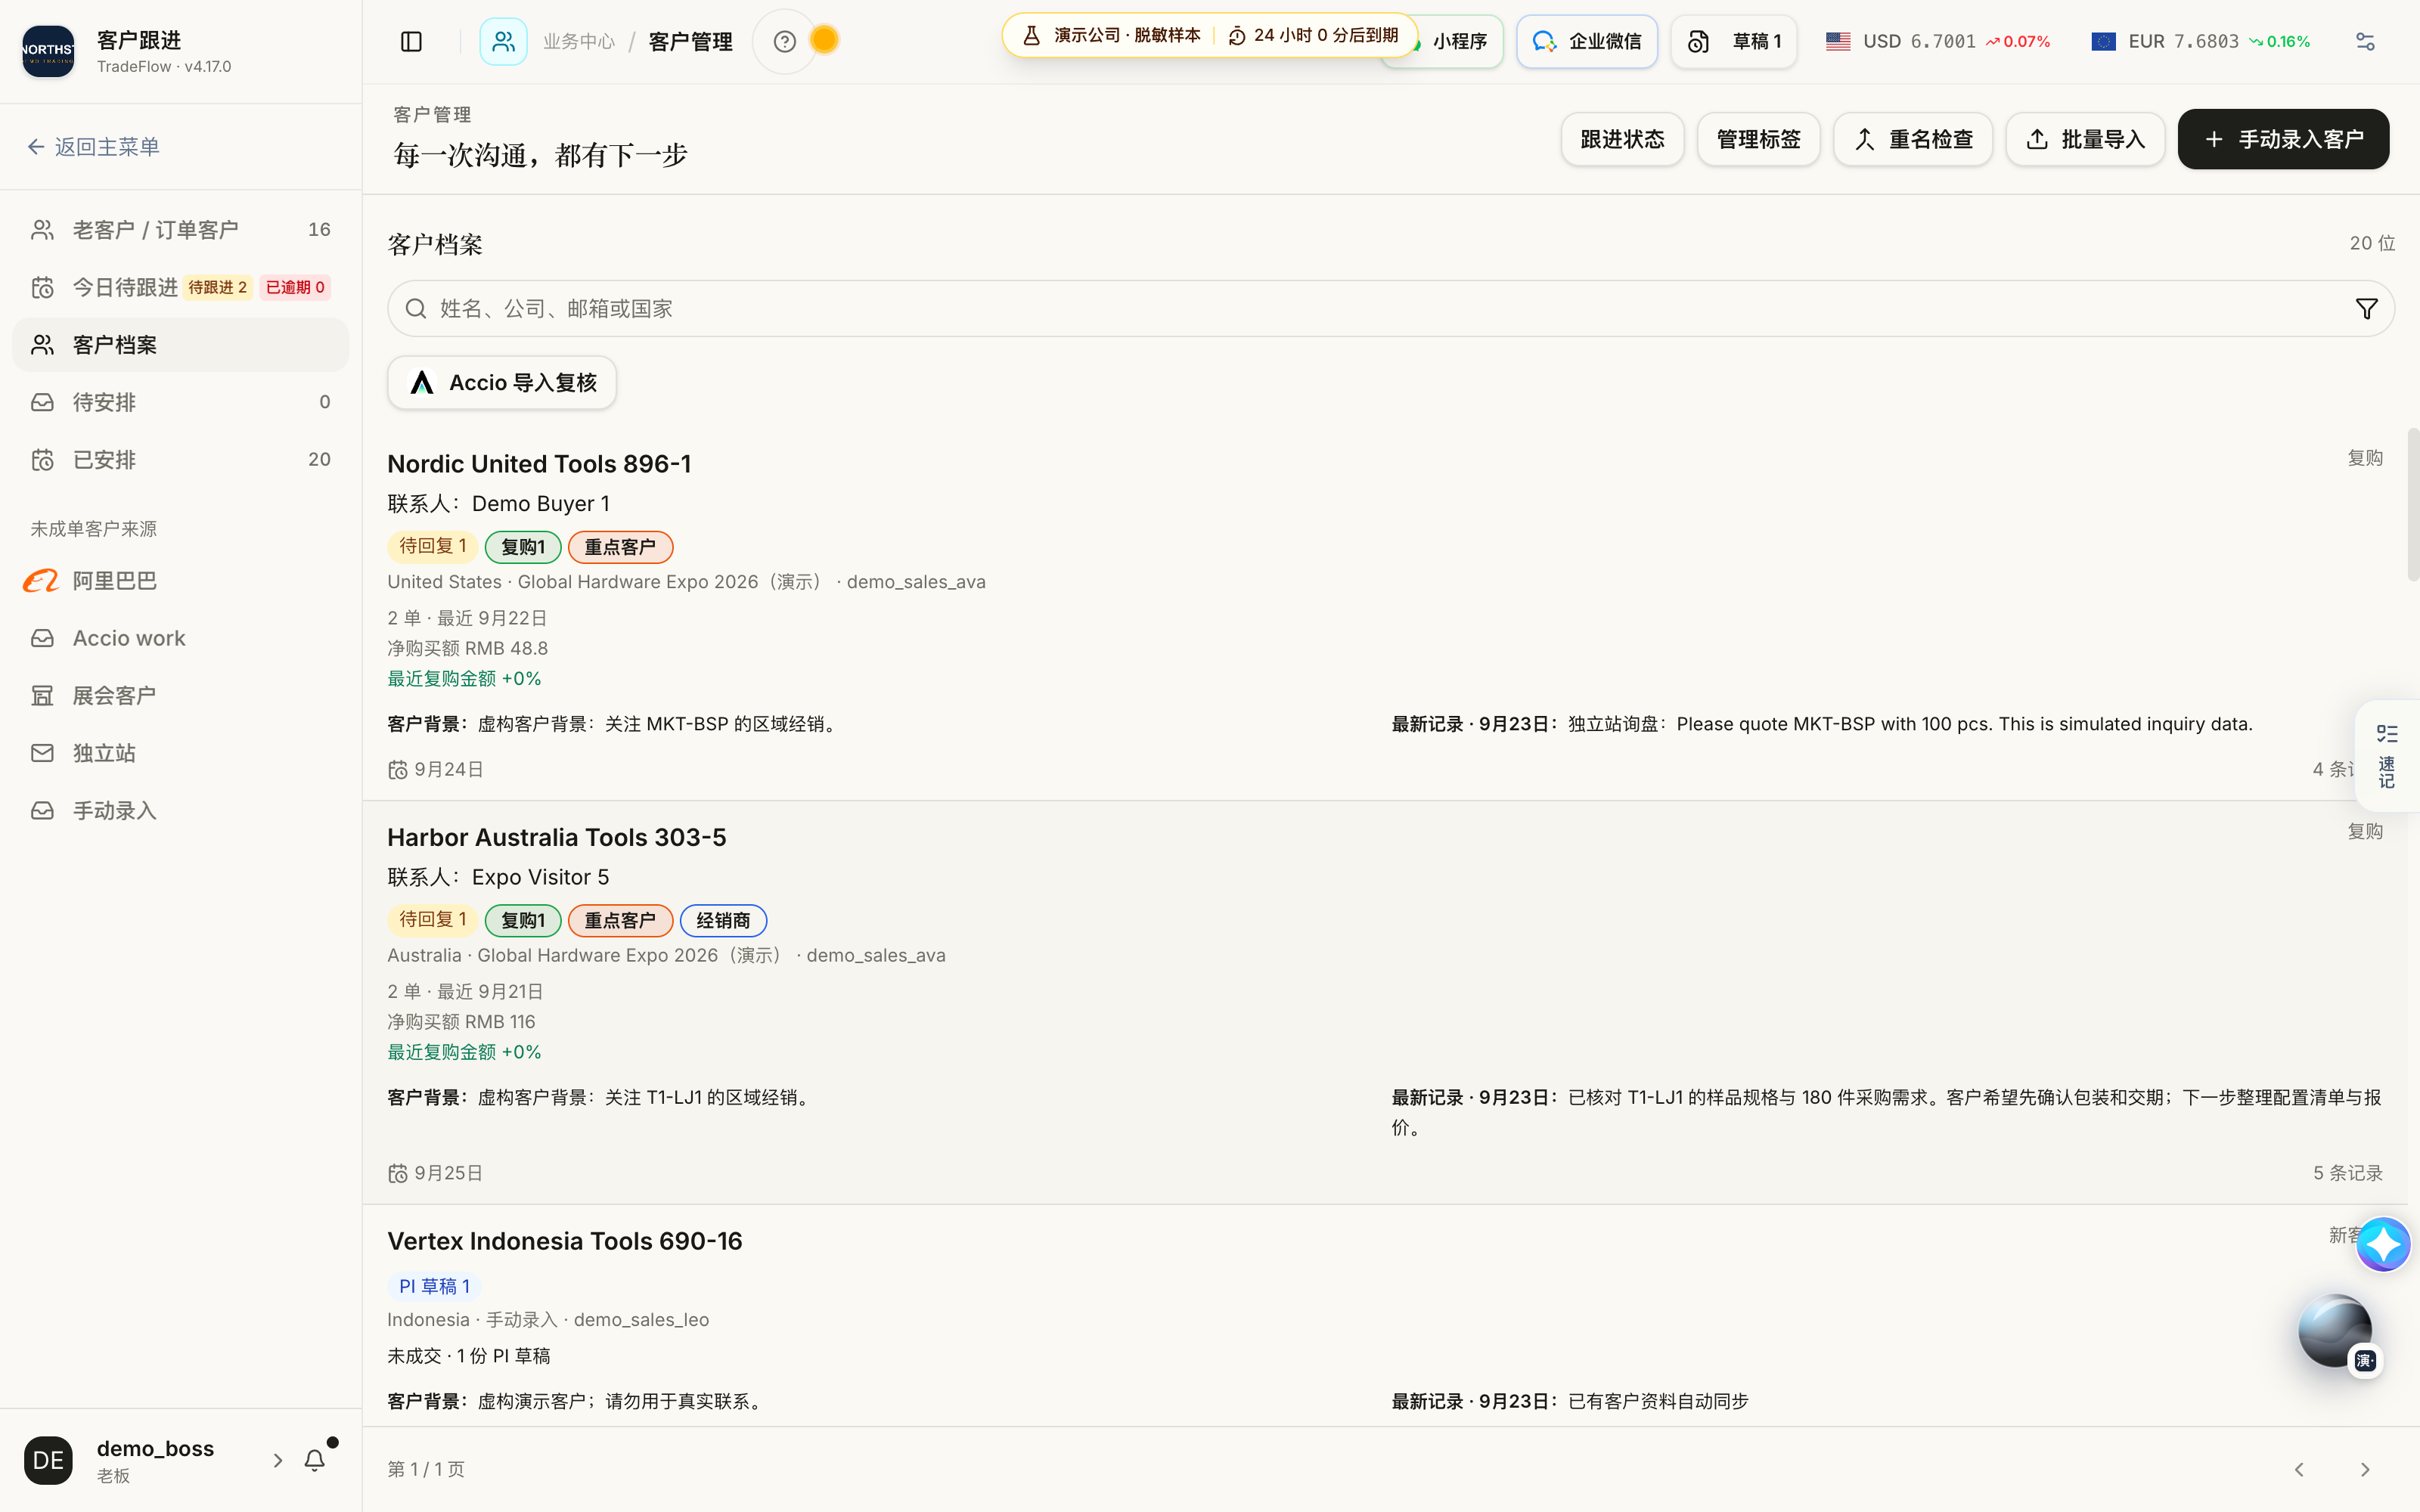Select 客户档案 in sidebar
The image size is (2420, 1512).
181,345
